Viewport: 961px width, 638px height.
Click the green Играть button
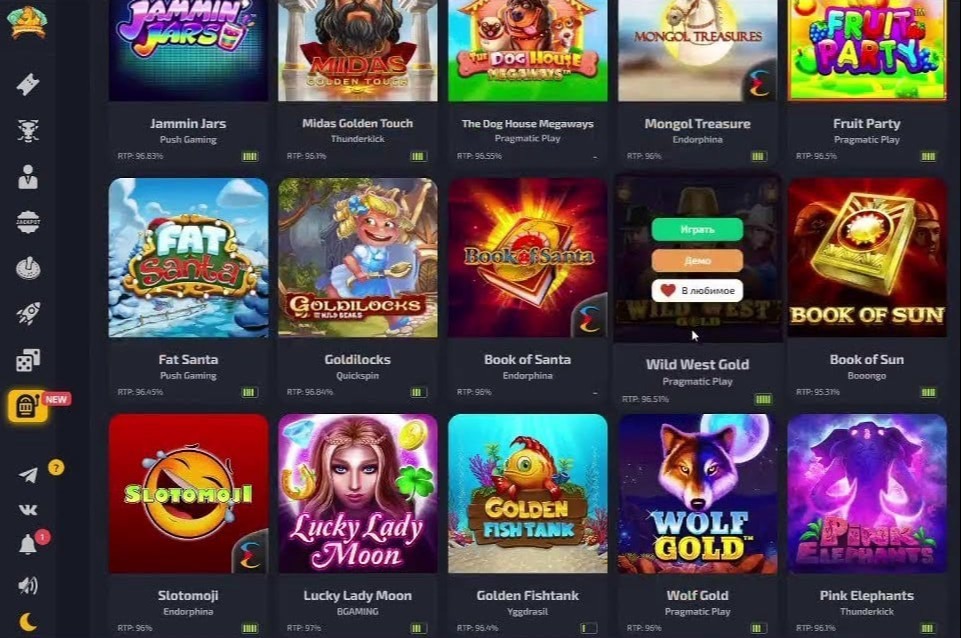(x=697, y=229)
